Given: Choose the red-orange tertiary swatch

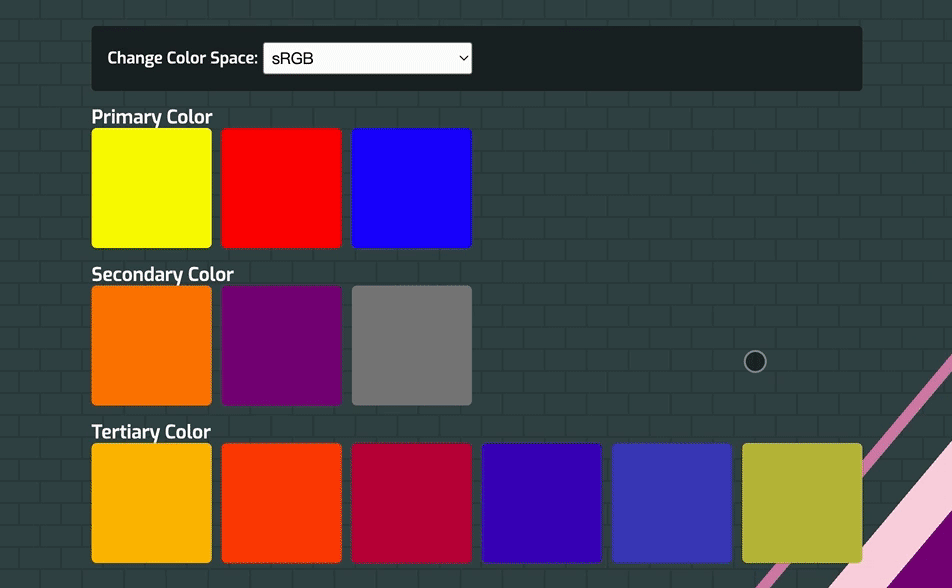Looking at the screenshot, I should pyautogui.click(x=282, y=503).
